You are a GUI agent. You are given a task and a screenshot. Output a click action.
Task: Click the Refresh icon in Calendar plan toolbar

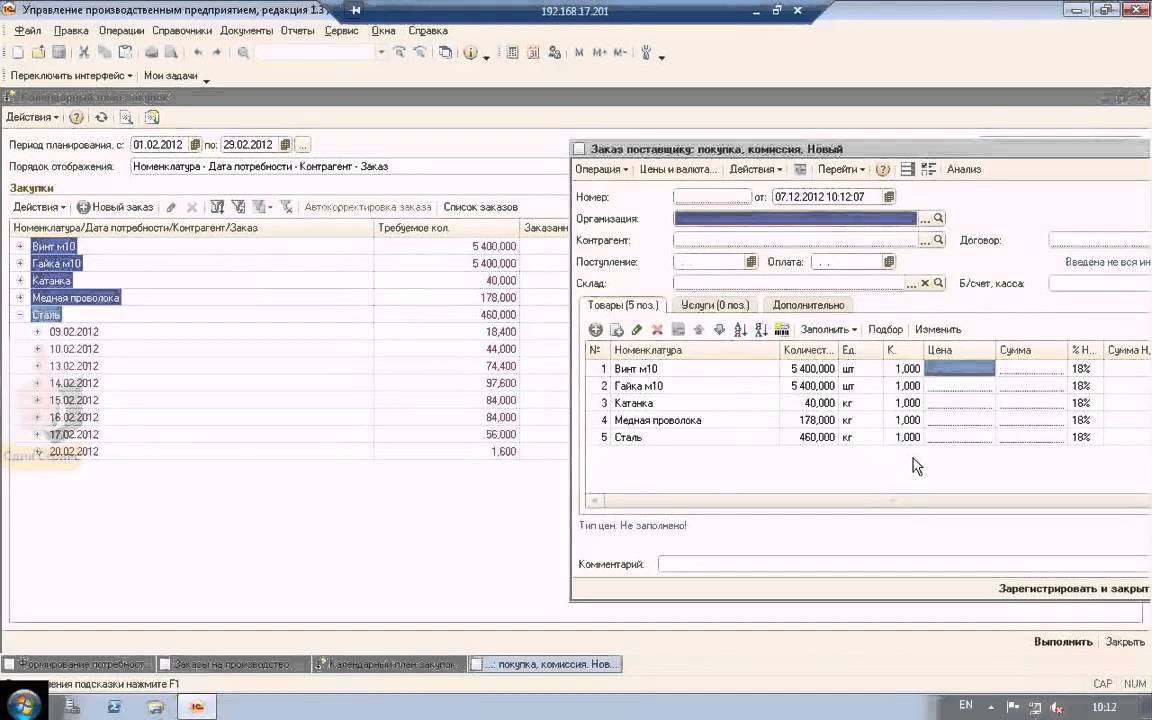tap(101, 118)
